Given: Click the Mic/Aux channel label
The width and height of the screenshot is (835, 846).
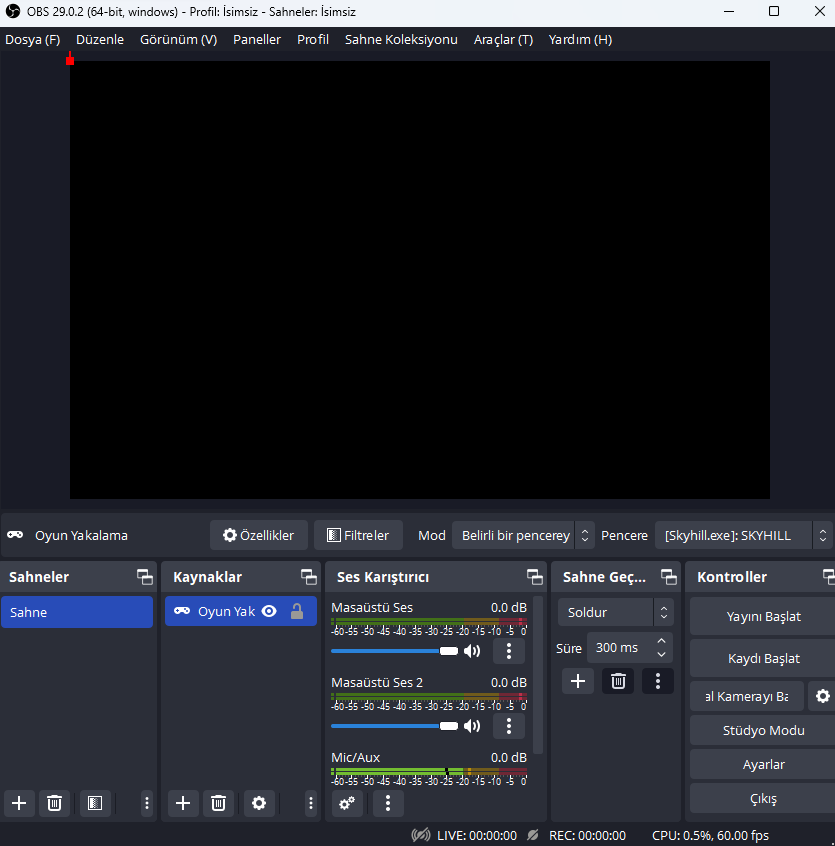Looking at the screenshot, I should [355, 757].
